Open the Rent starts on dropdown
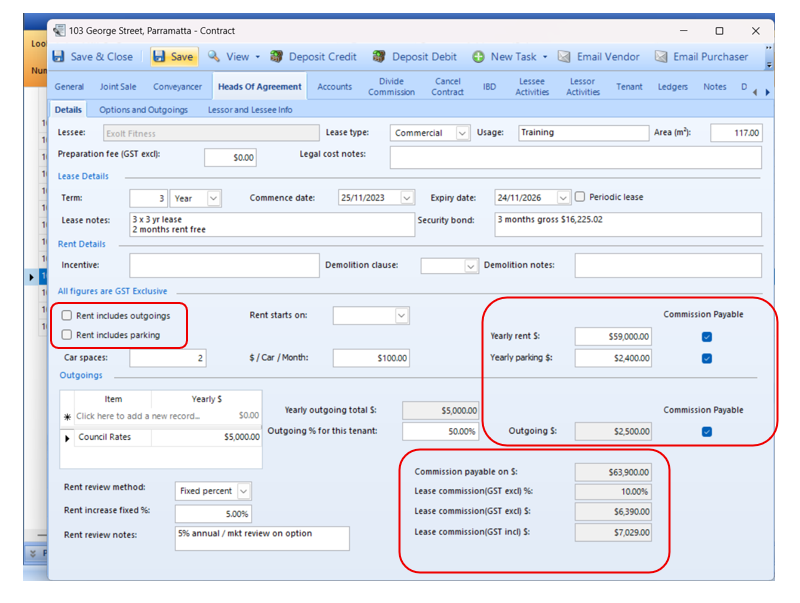The width and height of the screenshot is (800, 603). point(402,315)
